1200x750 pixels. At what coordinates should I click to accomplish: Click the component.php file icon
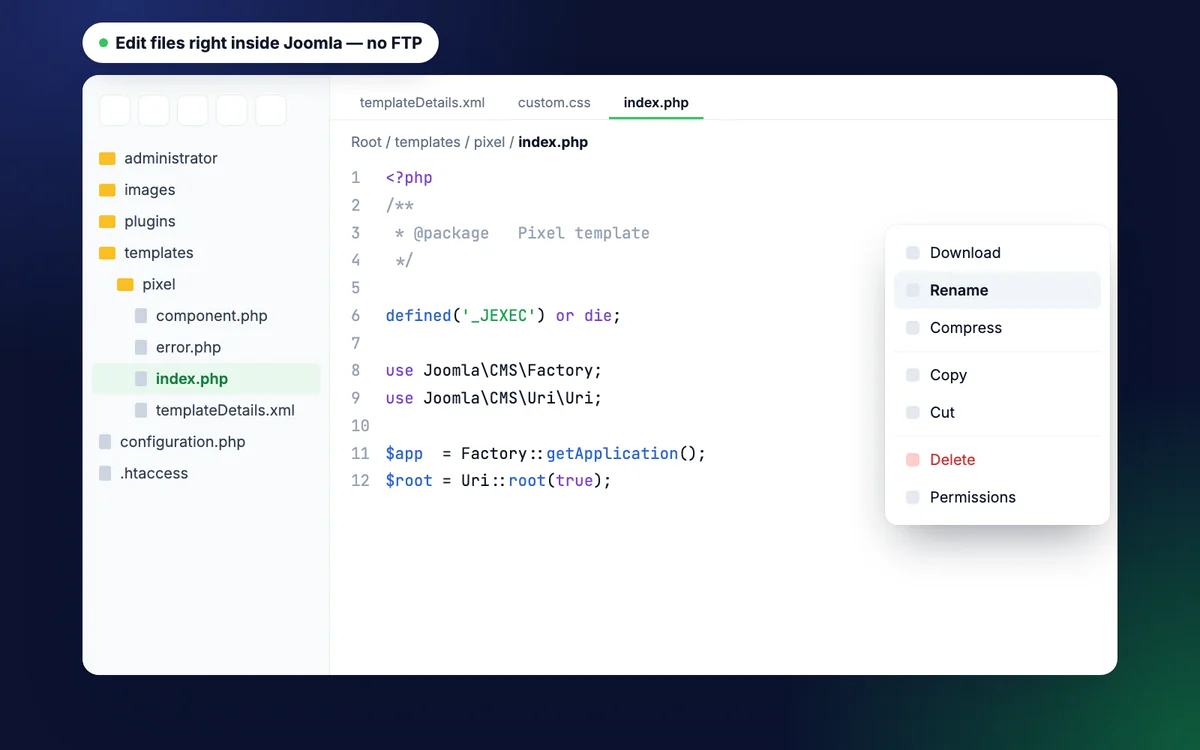[x=141, y=316]
